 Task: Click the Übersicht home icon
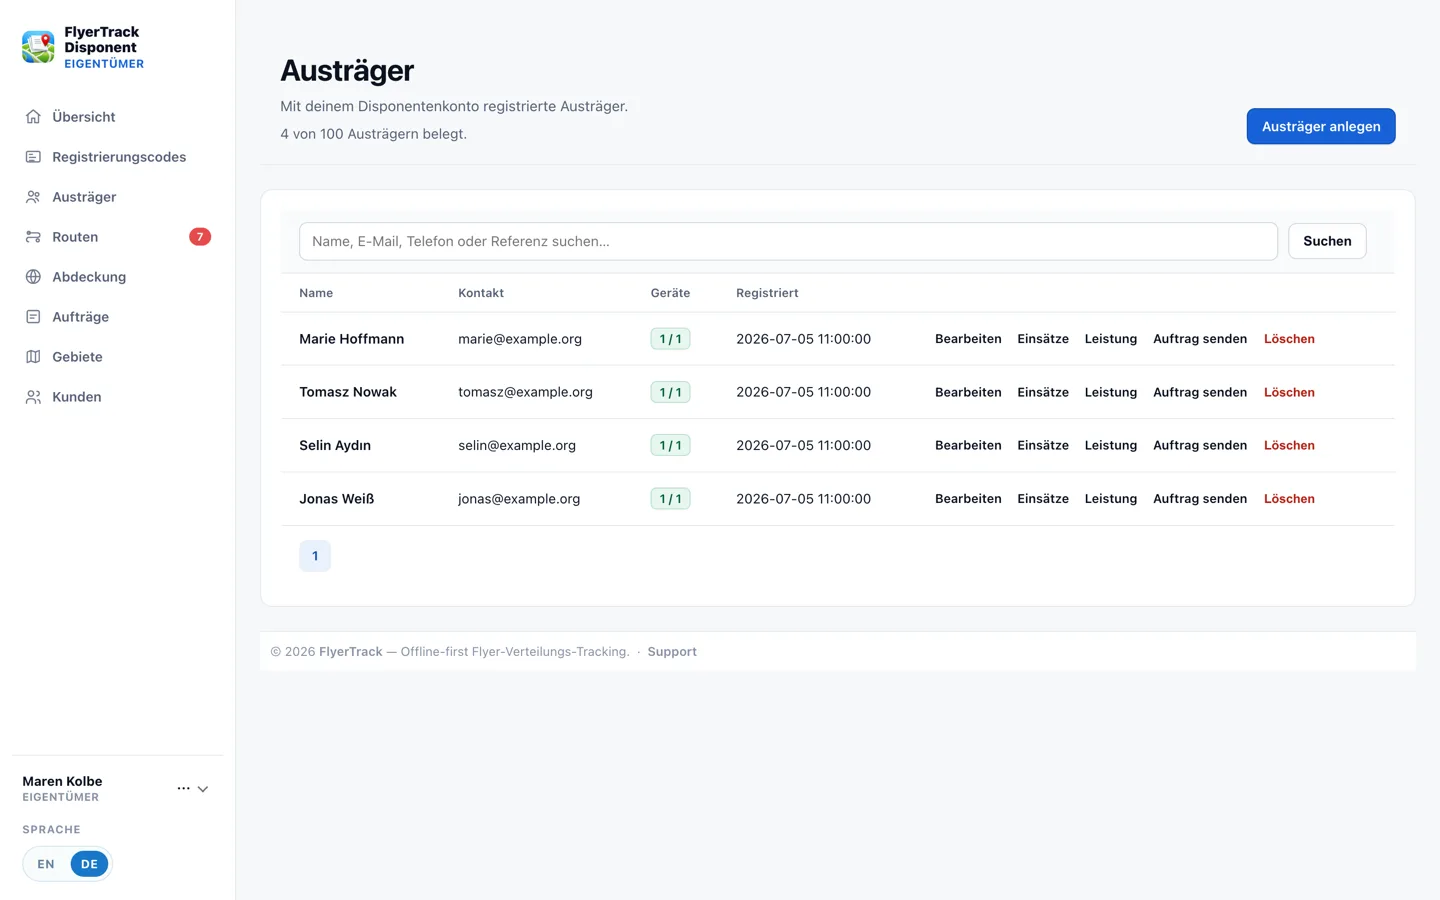pyautogui.click(x=33, y=117)
